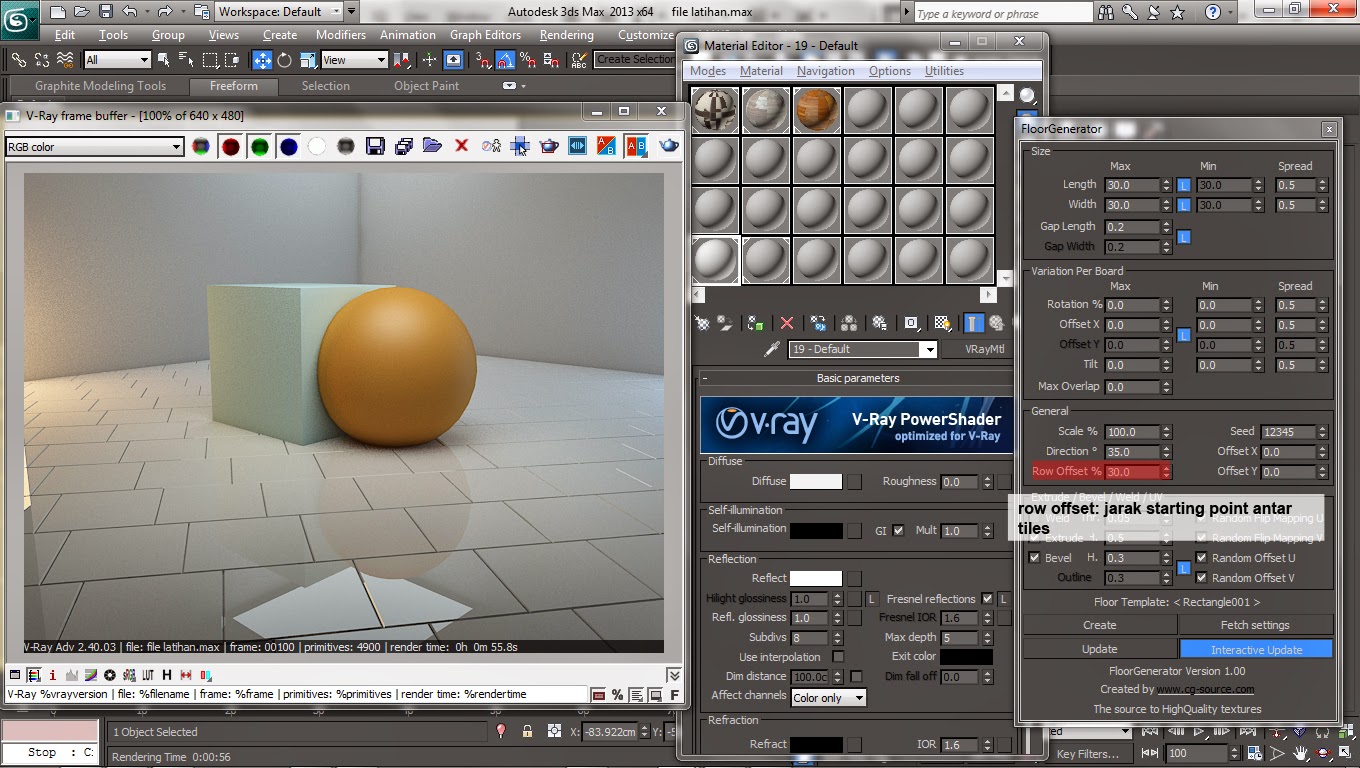This screenshot has width=1360, height=768.
Task: Click the Diffuse color swatch
Action: 815,482
